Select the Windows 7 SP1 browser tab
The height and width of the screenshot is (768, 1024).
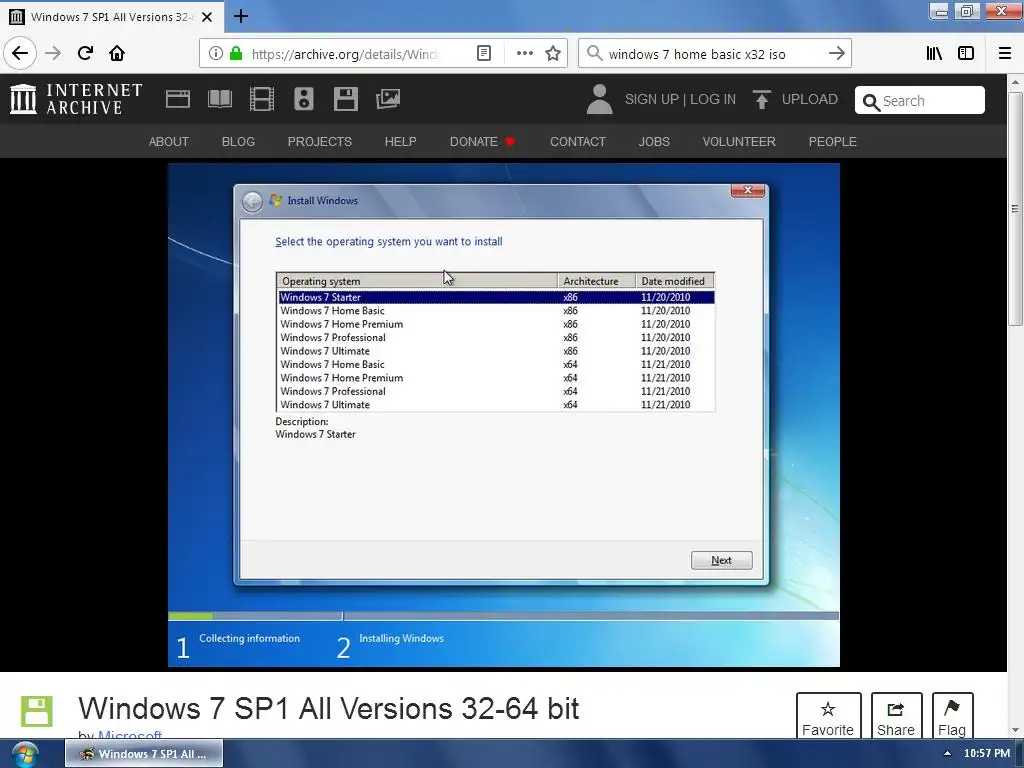tap(112, 17)
